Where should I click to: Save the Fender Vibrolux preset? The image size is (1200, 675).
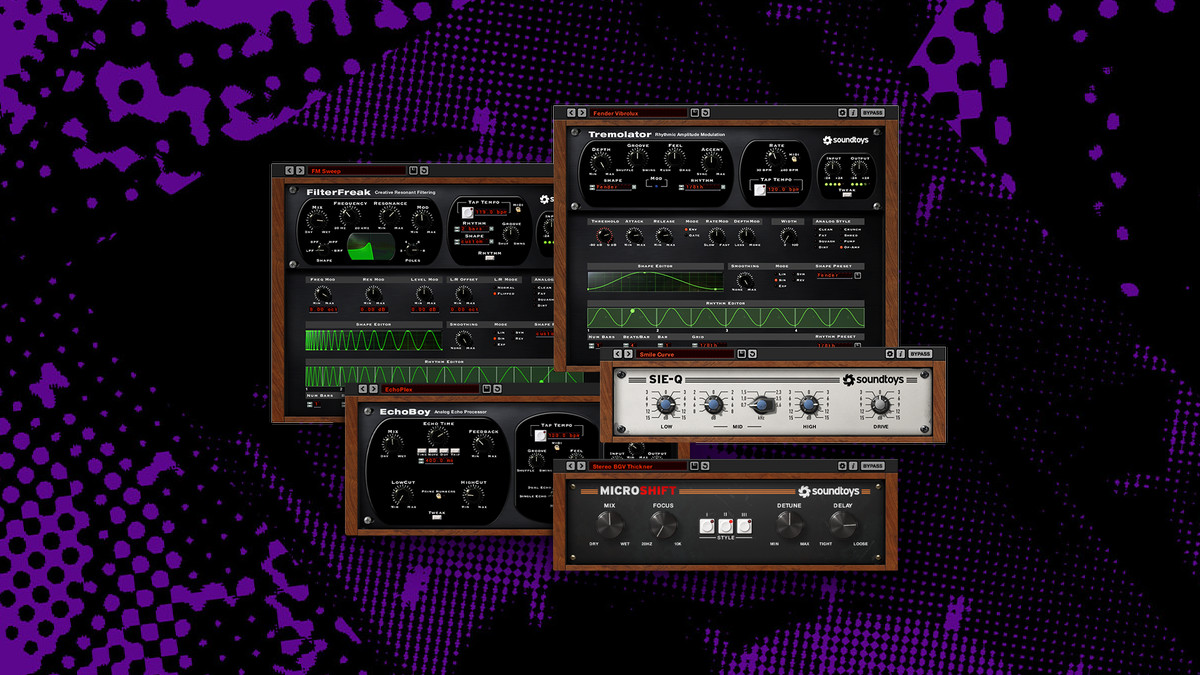(x=695, y=113)
